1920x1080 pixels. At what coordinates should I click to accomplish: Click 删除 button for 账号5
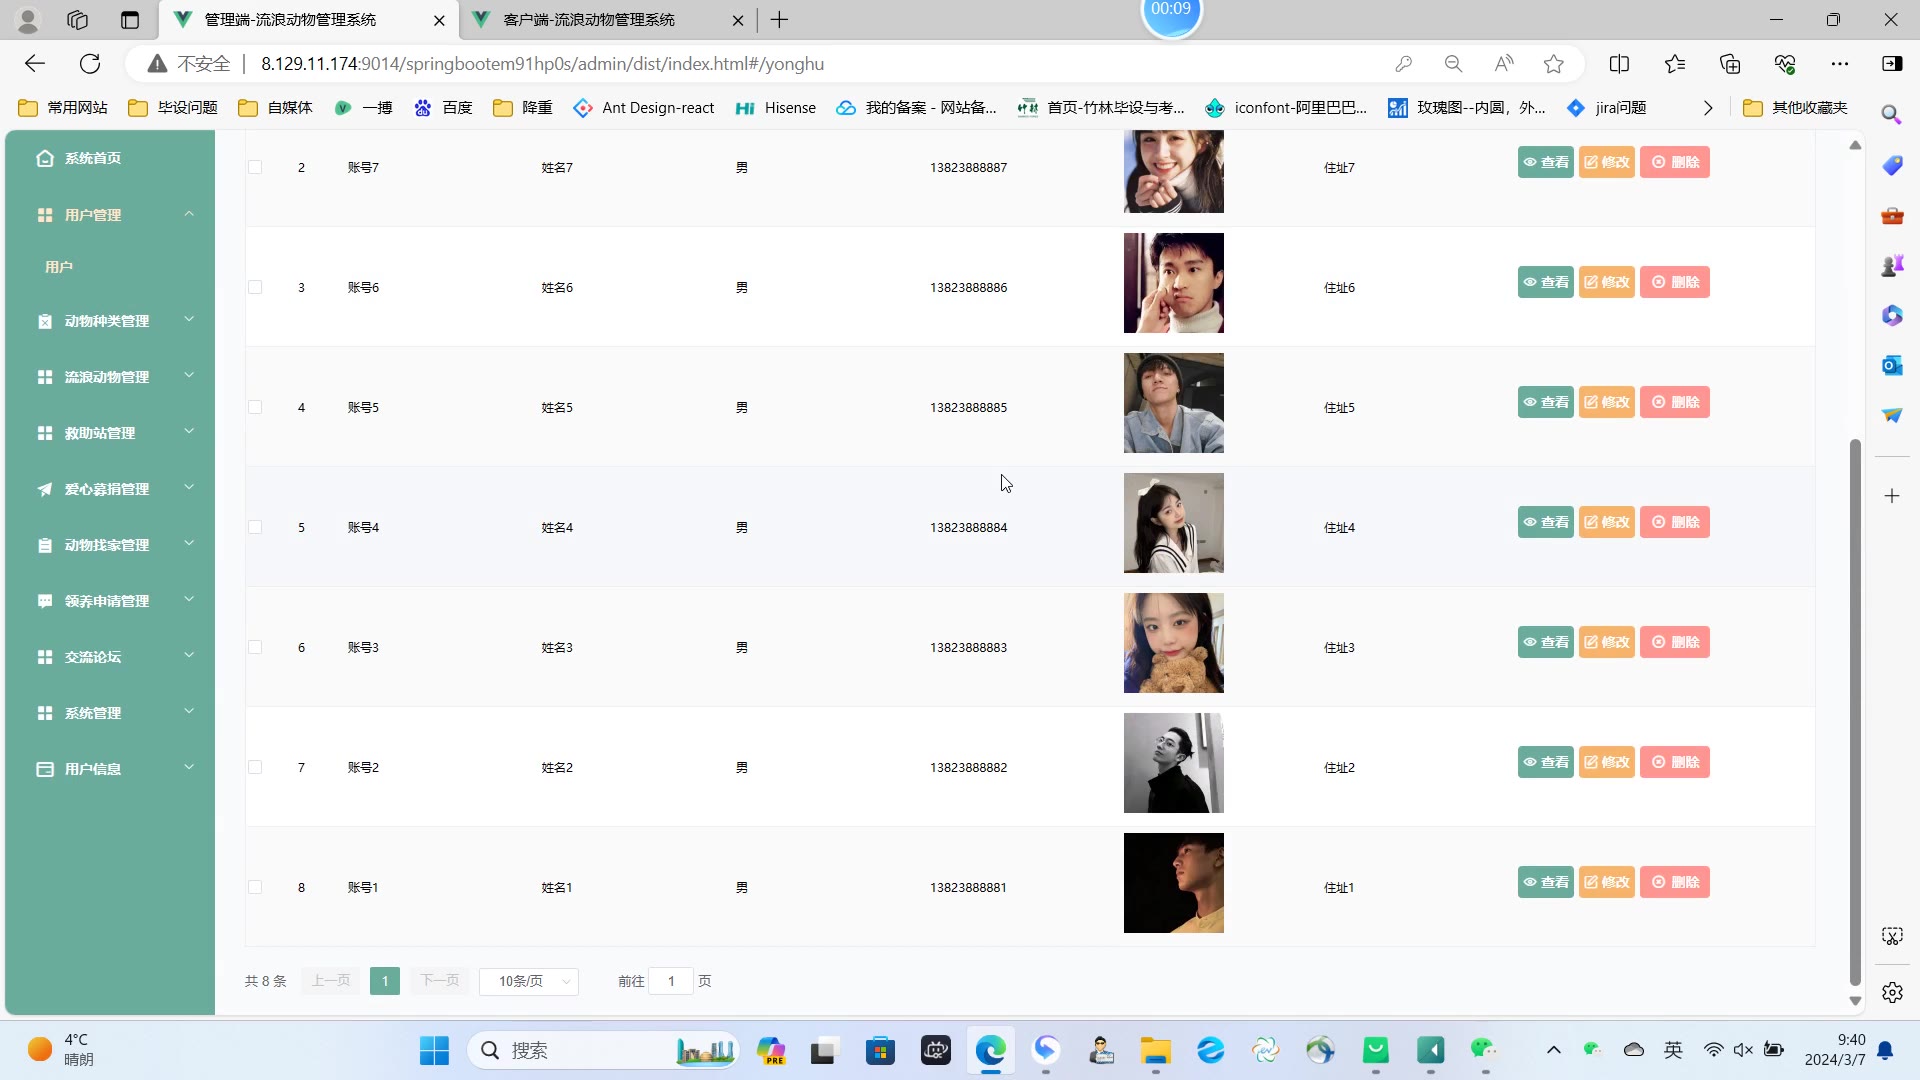[x=1675, y=402]
